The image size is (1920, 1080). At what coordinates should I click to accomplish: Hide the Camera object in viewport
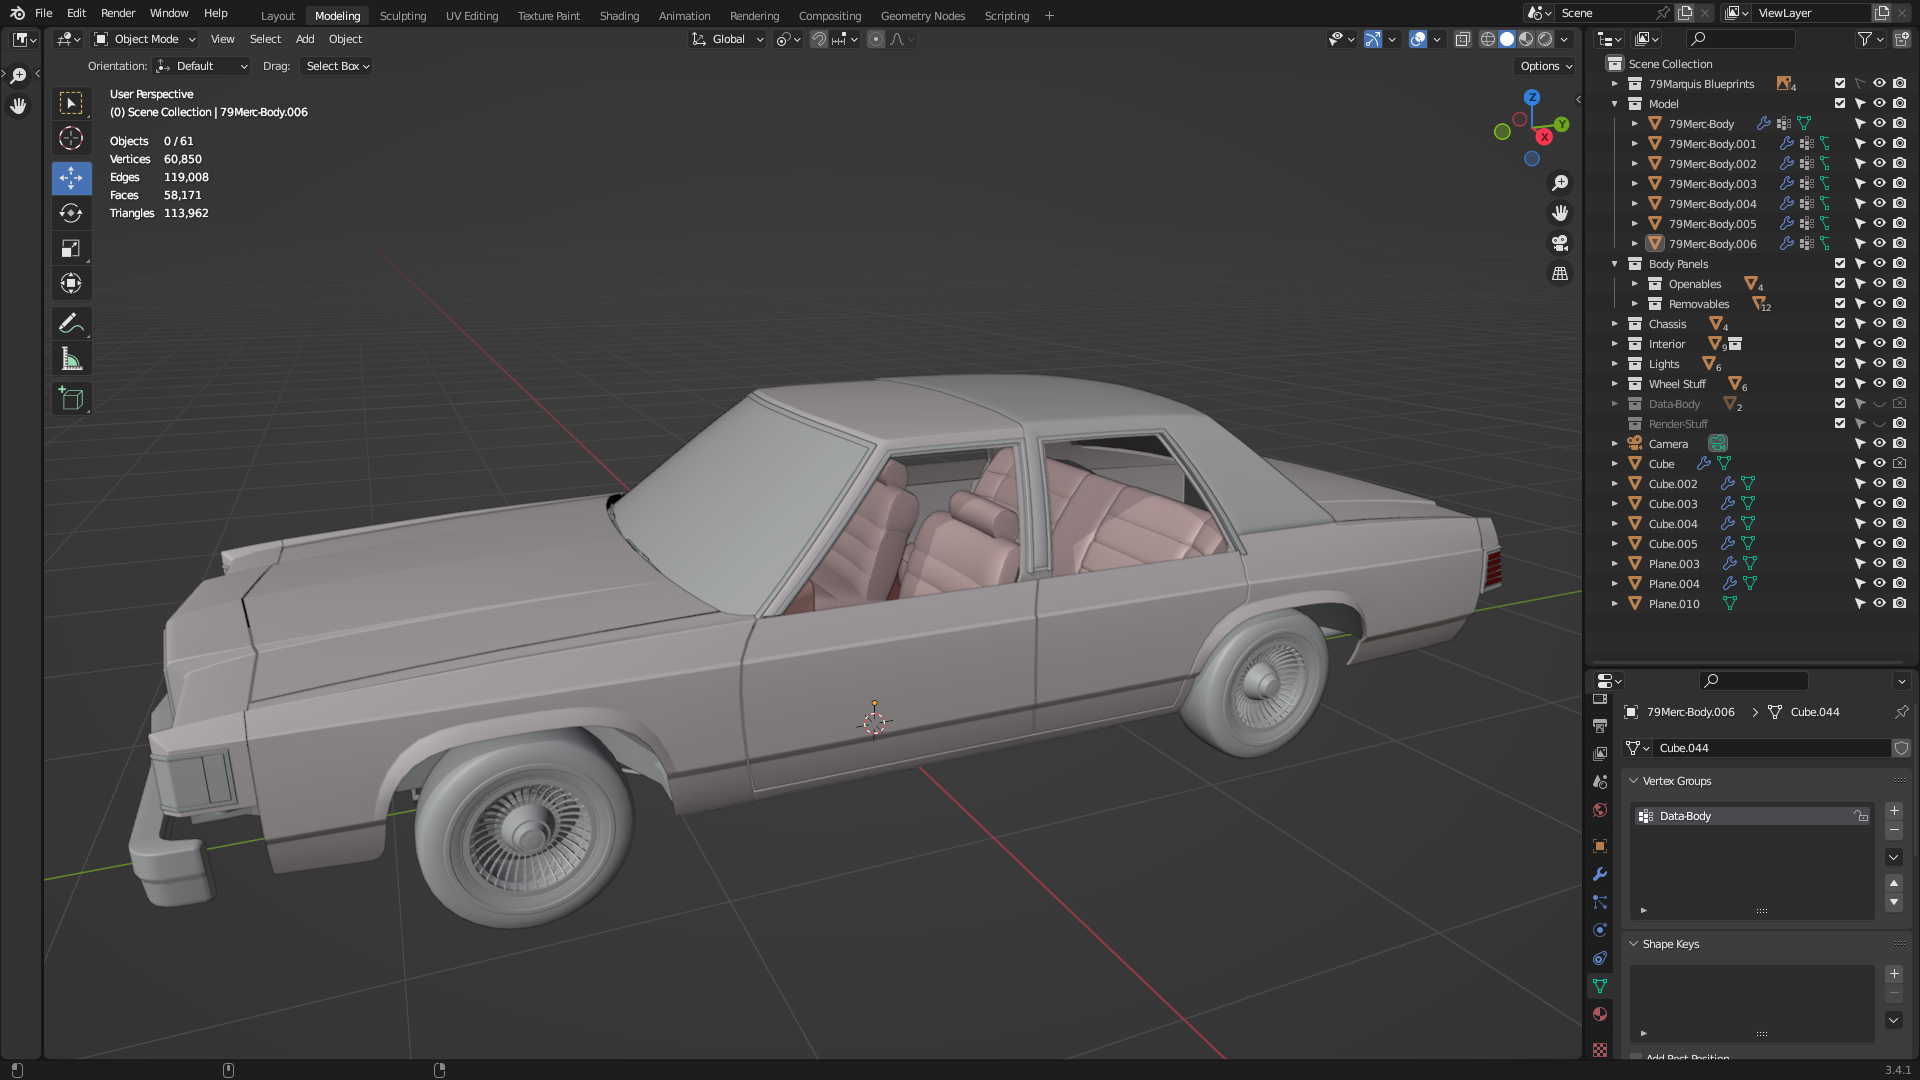coord(1879,444)
